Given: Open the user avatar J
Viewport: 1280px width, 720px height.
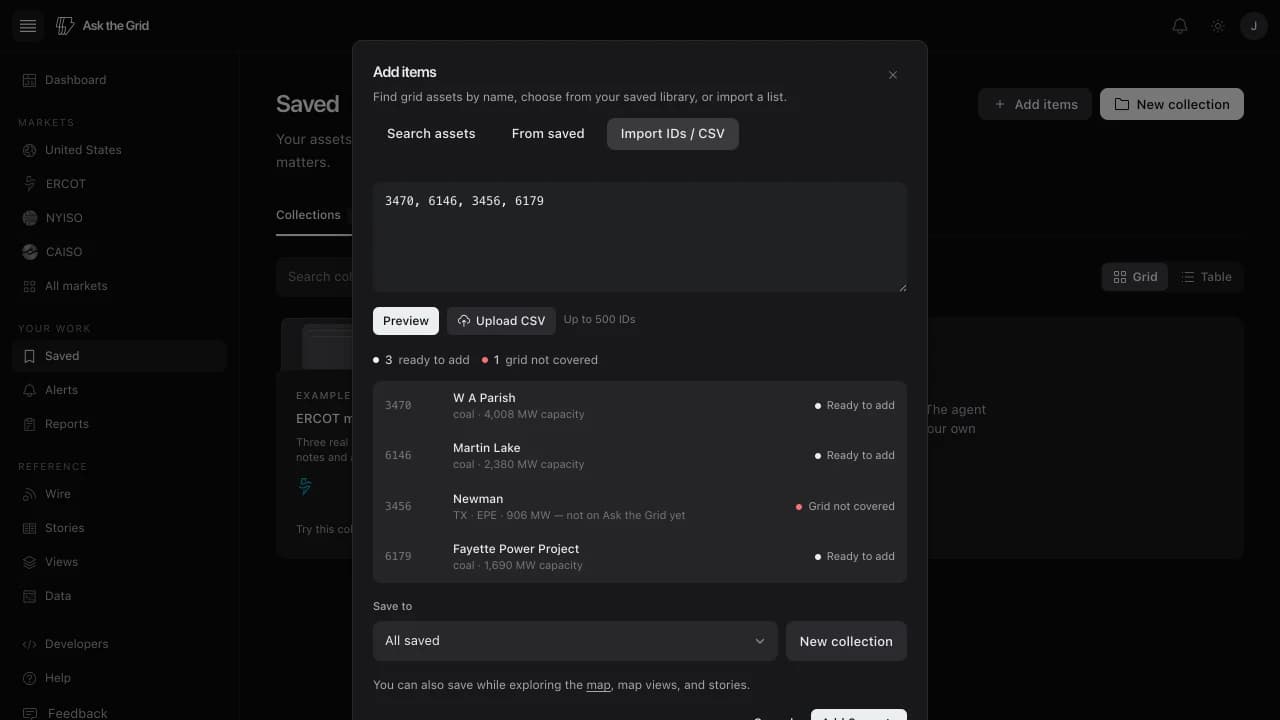Looking at the screenshot, I should (1254, 26).
